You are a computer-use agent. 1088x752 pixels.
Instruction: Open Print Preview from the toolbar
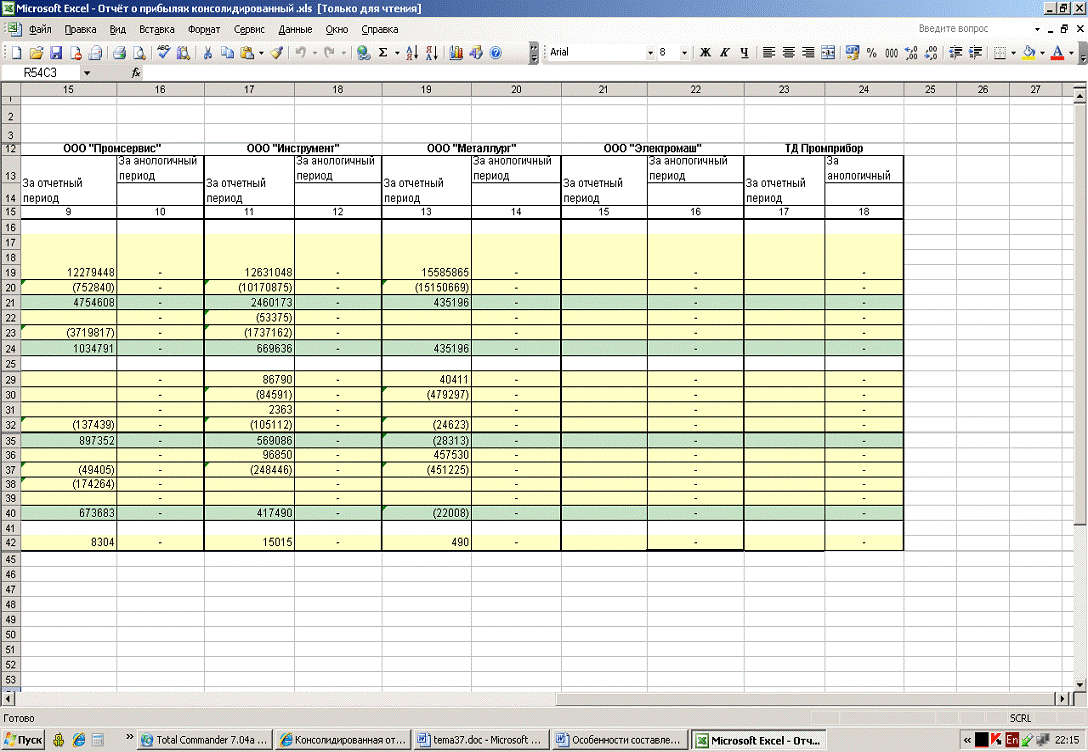(x=138, y=52)
